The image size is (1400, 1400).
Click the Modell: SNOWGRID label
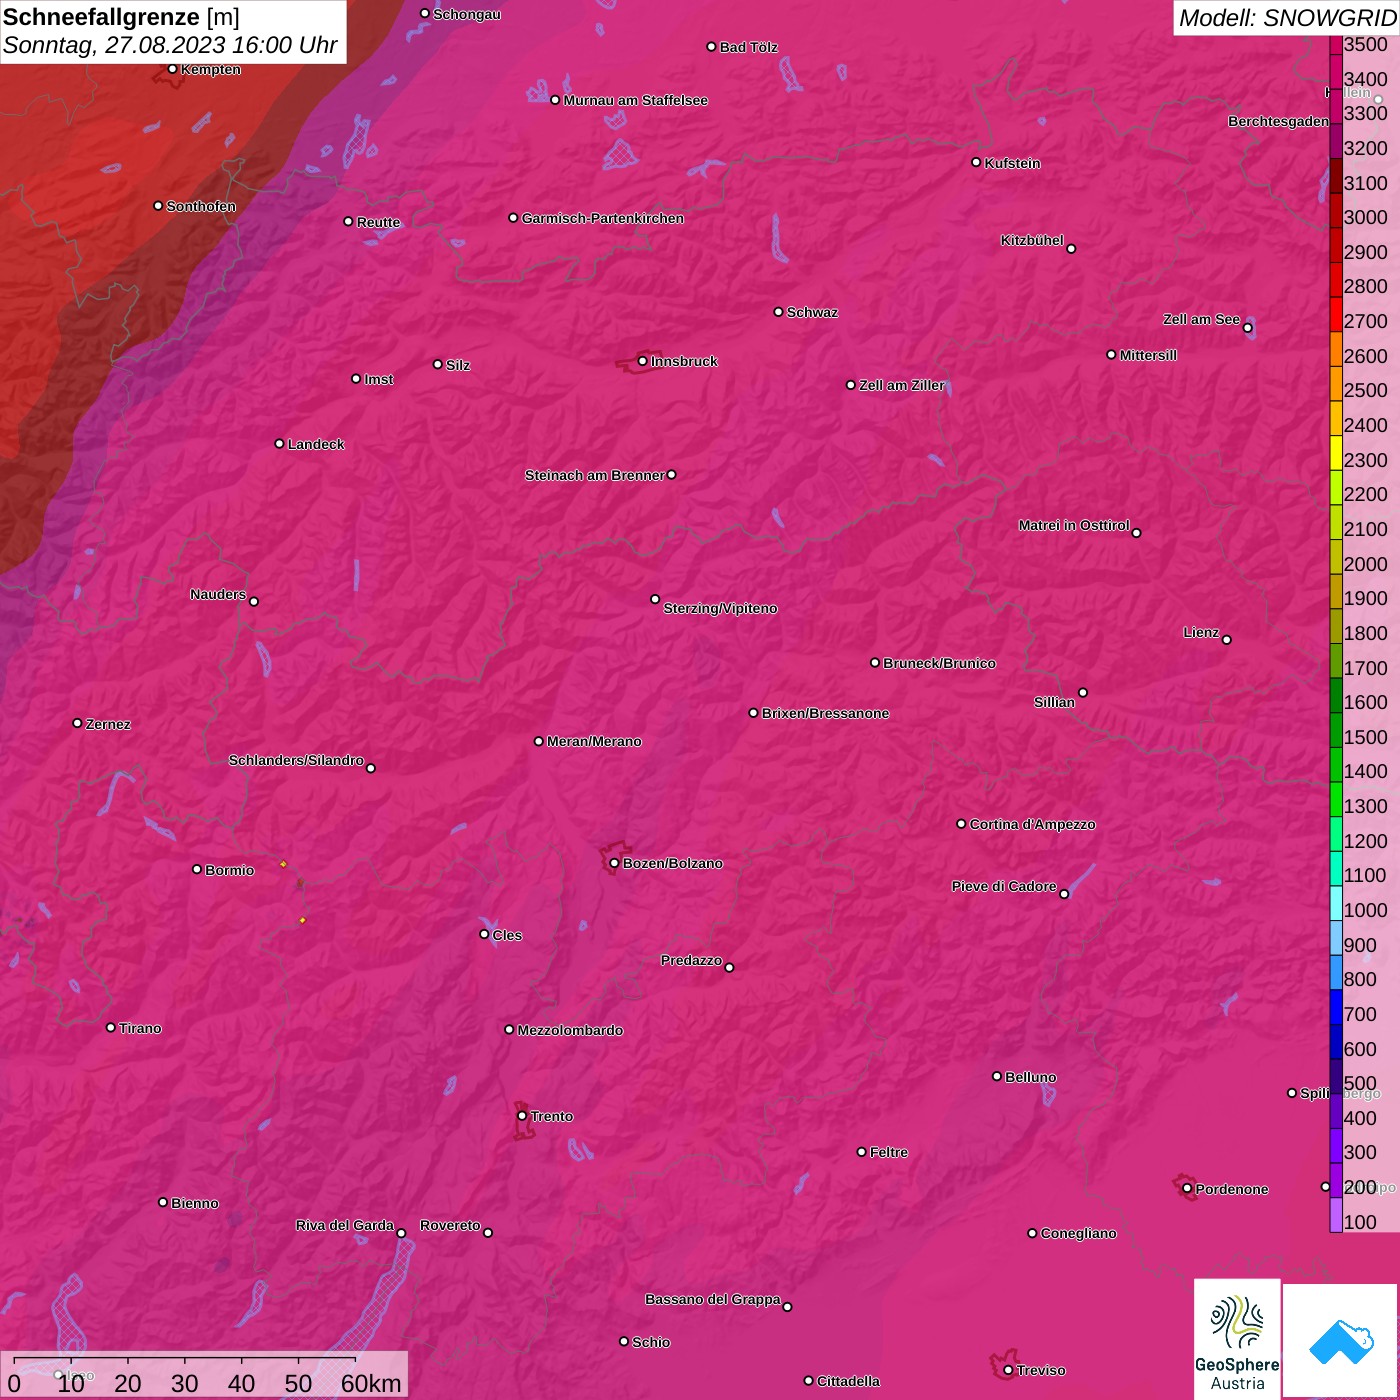click(1286, 17)
